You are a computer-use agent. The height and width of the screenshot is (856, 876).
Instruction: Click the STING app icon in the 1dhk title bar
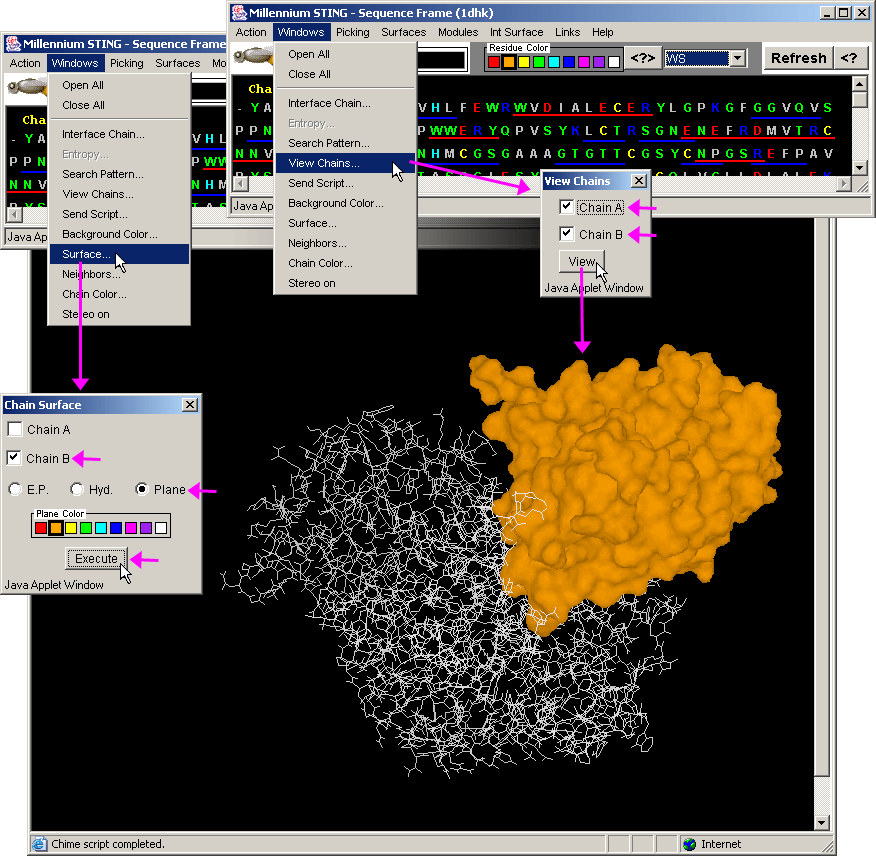coord(240,12)
